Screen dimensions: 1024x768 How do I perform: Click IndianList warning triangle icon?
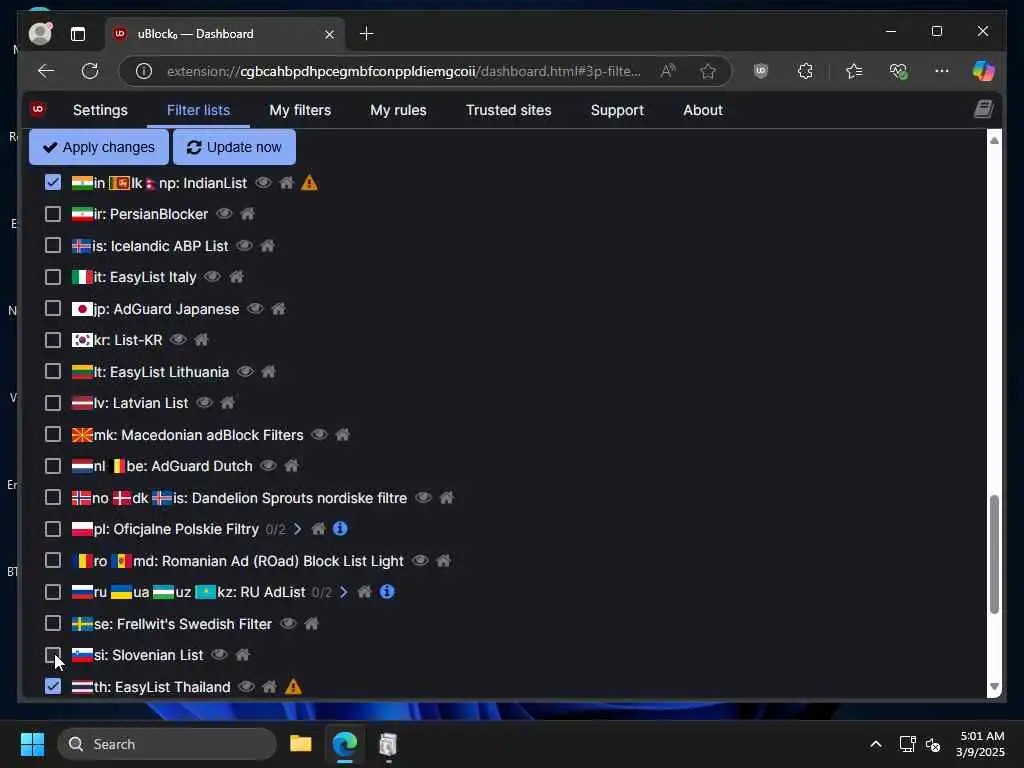[x=310, y=183]
